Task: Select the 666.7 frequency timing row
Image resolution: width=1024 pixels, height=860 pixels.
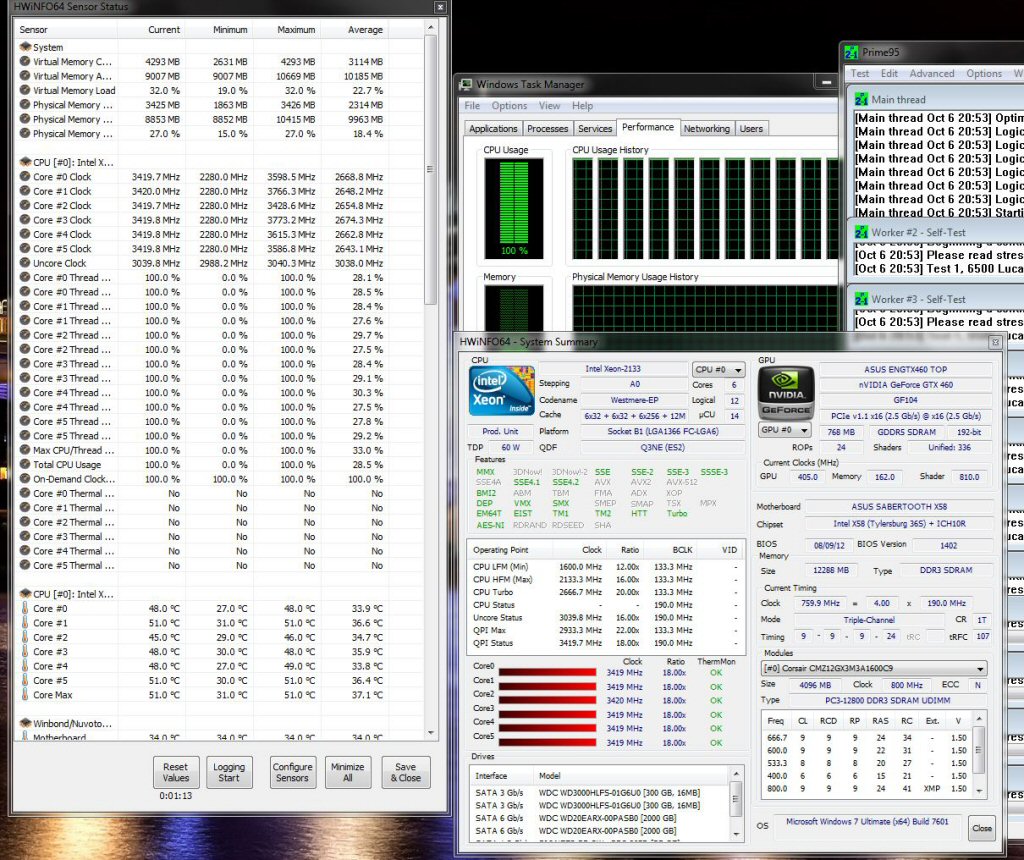Action: point(867,737)
